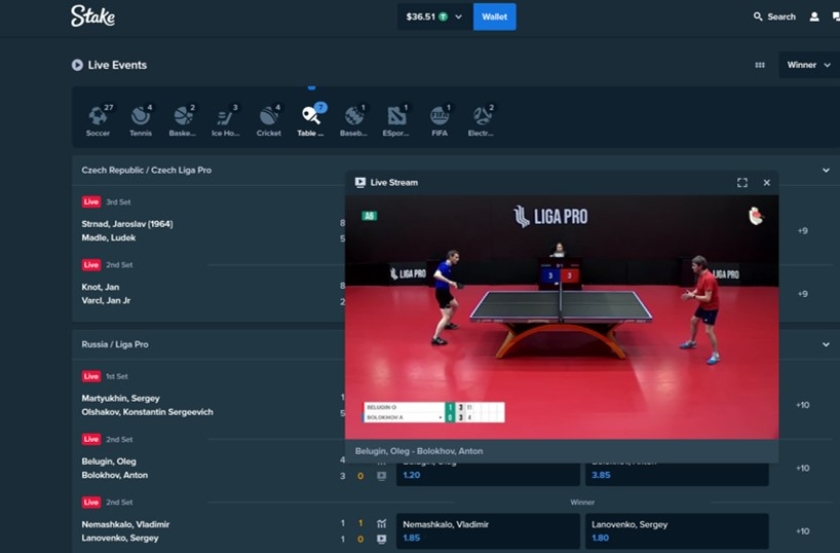This screenshot has height=553, width=840.
Task: Select the Electronic sports category icon
Action: [x=482, y=121]
